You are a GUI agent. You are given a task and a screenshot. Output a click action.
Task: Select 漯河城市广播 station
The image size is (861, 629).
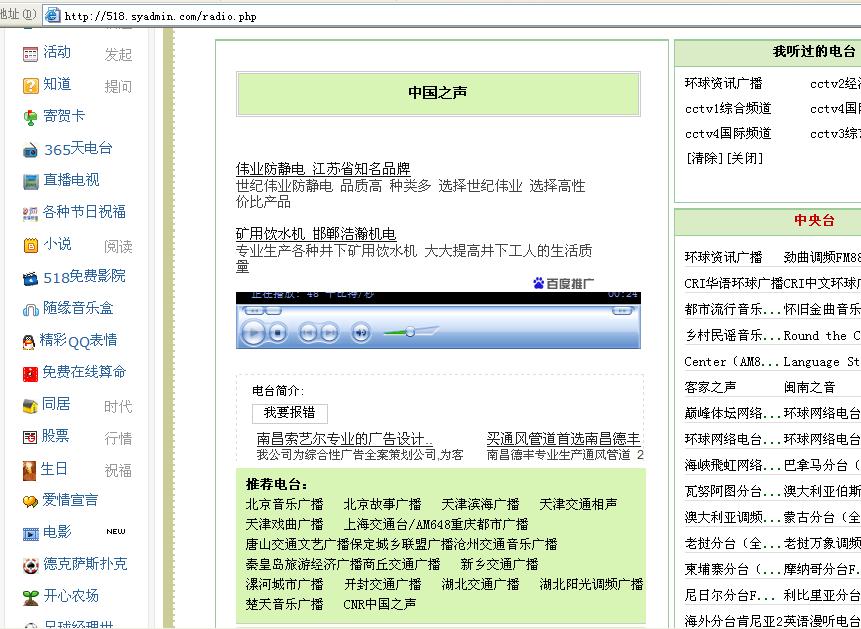[284, 584]
